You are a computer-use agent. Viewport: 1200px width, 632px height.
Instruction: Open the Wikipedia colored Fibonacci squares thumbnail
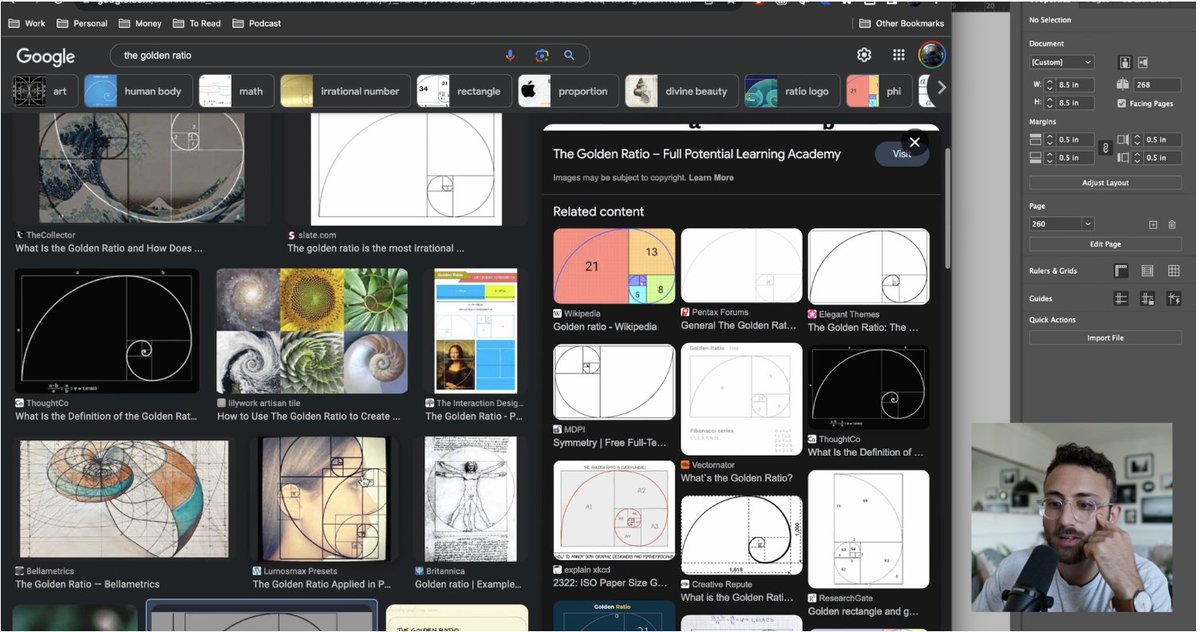(x=614, y=266)
